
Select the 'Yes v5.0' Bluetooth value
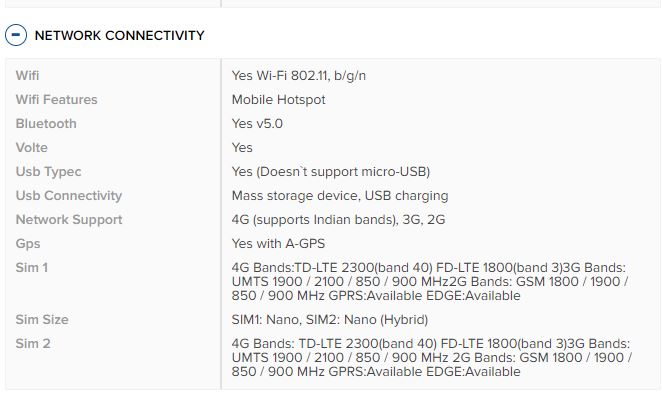pos(257,124)
